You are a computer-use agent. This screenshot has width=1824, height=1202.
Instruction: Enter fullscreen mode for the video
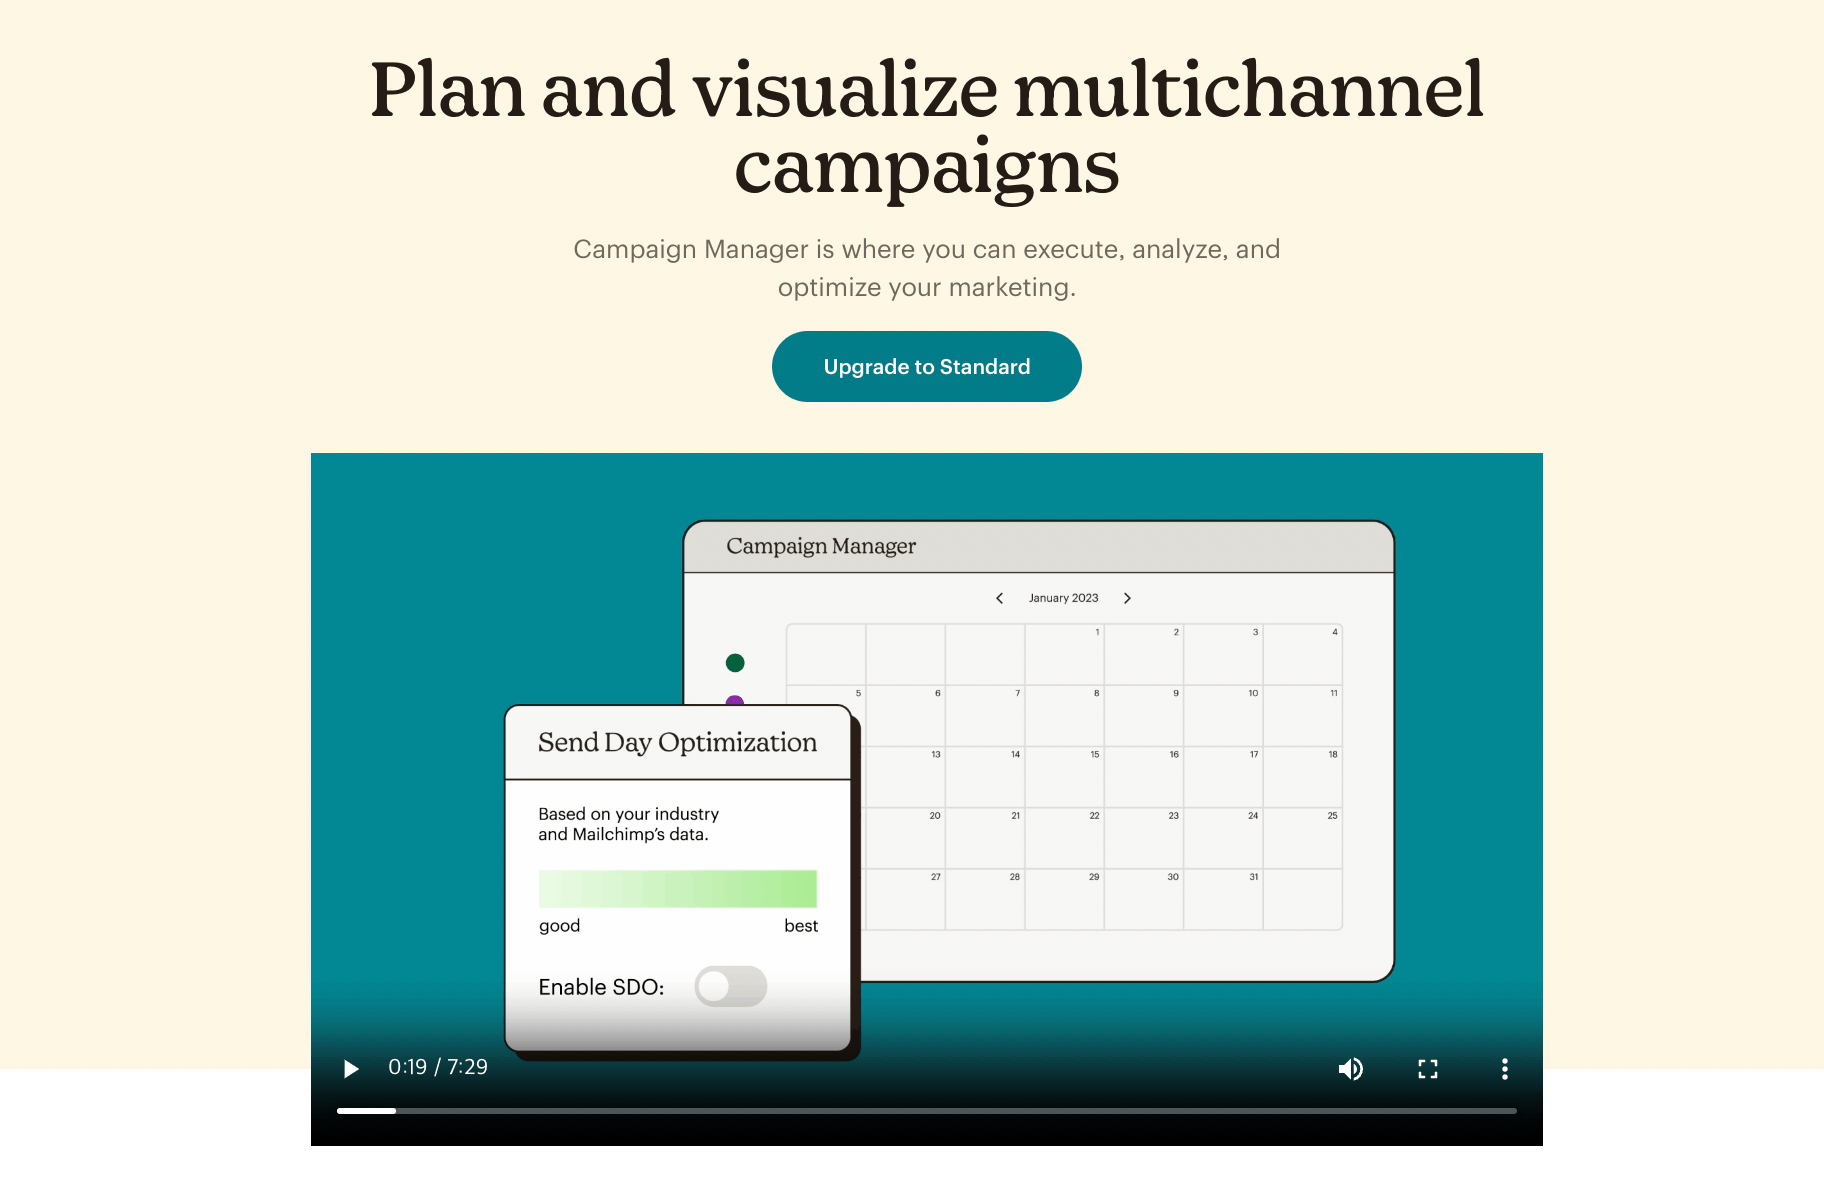(x=1428, y=1069)
